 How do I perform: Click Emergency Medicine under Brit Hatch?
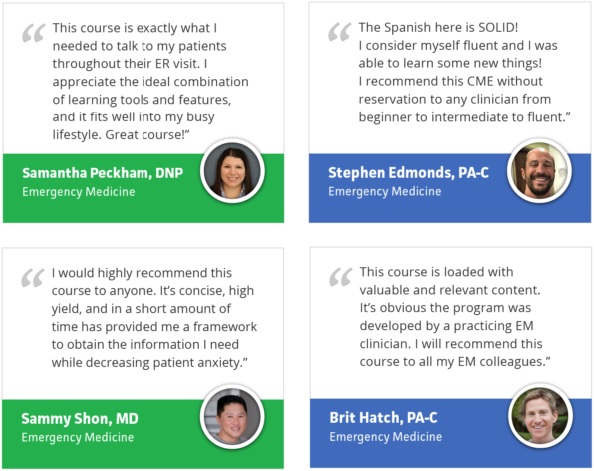click(386, 437)
